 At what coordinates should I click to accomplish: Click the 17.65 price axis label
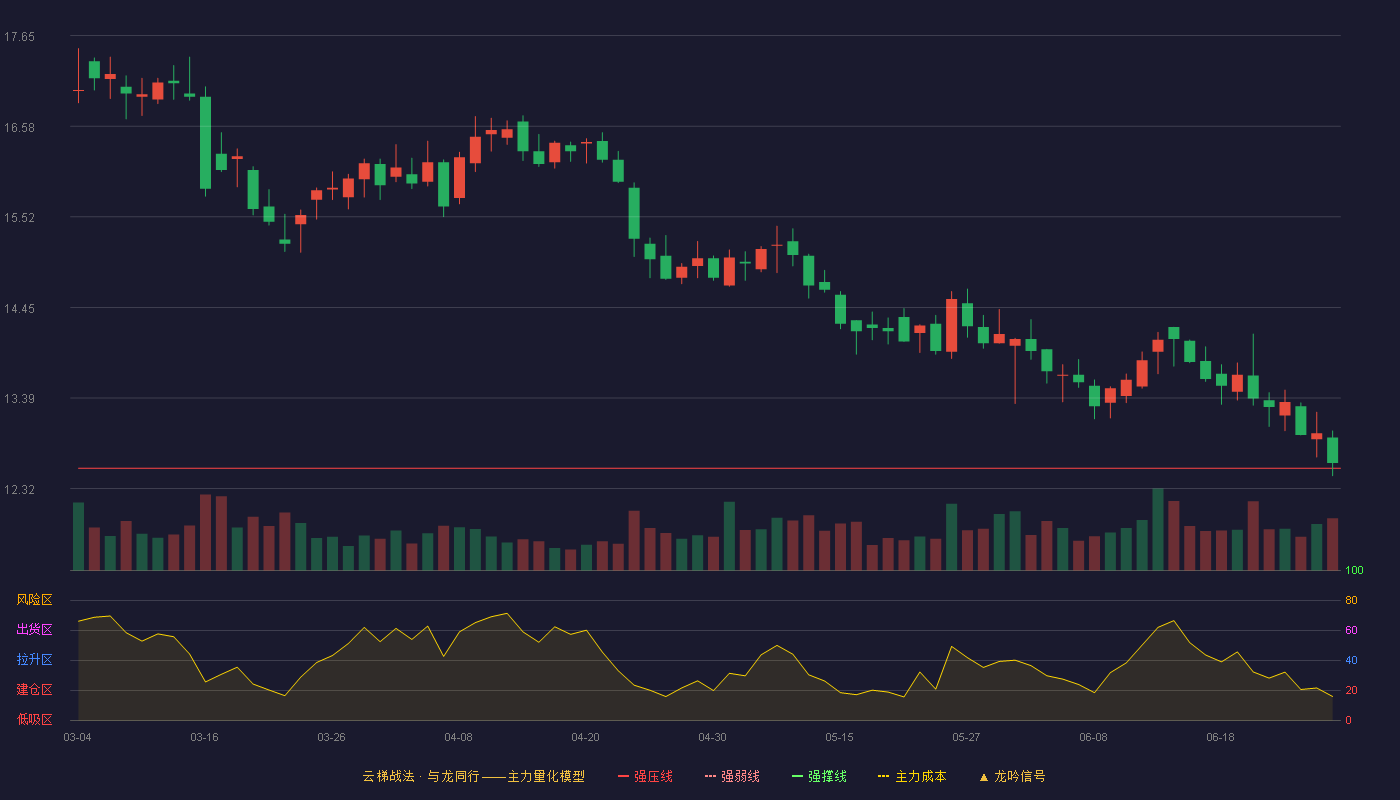(x=19, y=37)
